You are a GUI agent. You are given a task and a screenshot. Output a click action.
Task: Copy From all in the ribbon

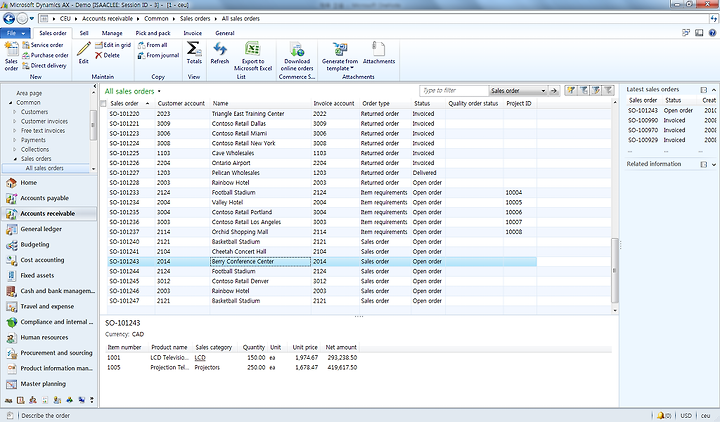[152, 45]
